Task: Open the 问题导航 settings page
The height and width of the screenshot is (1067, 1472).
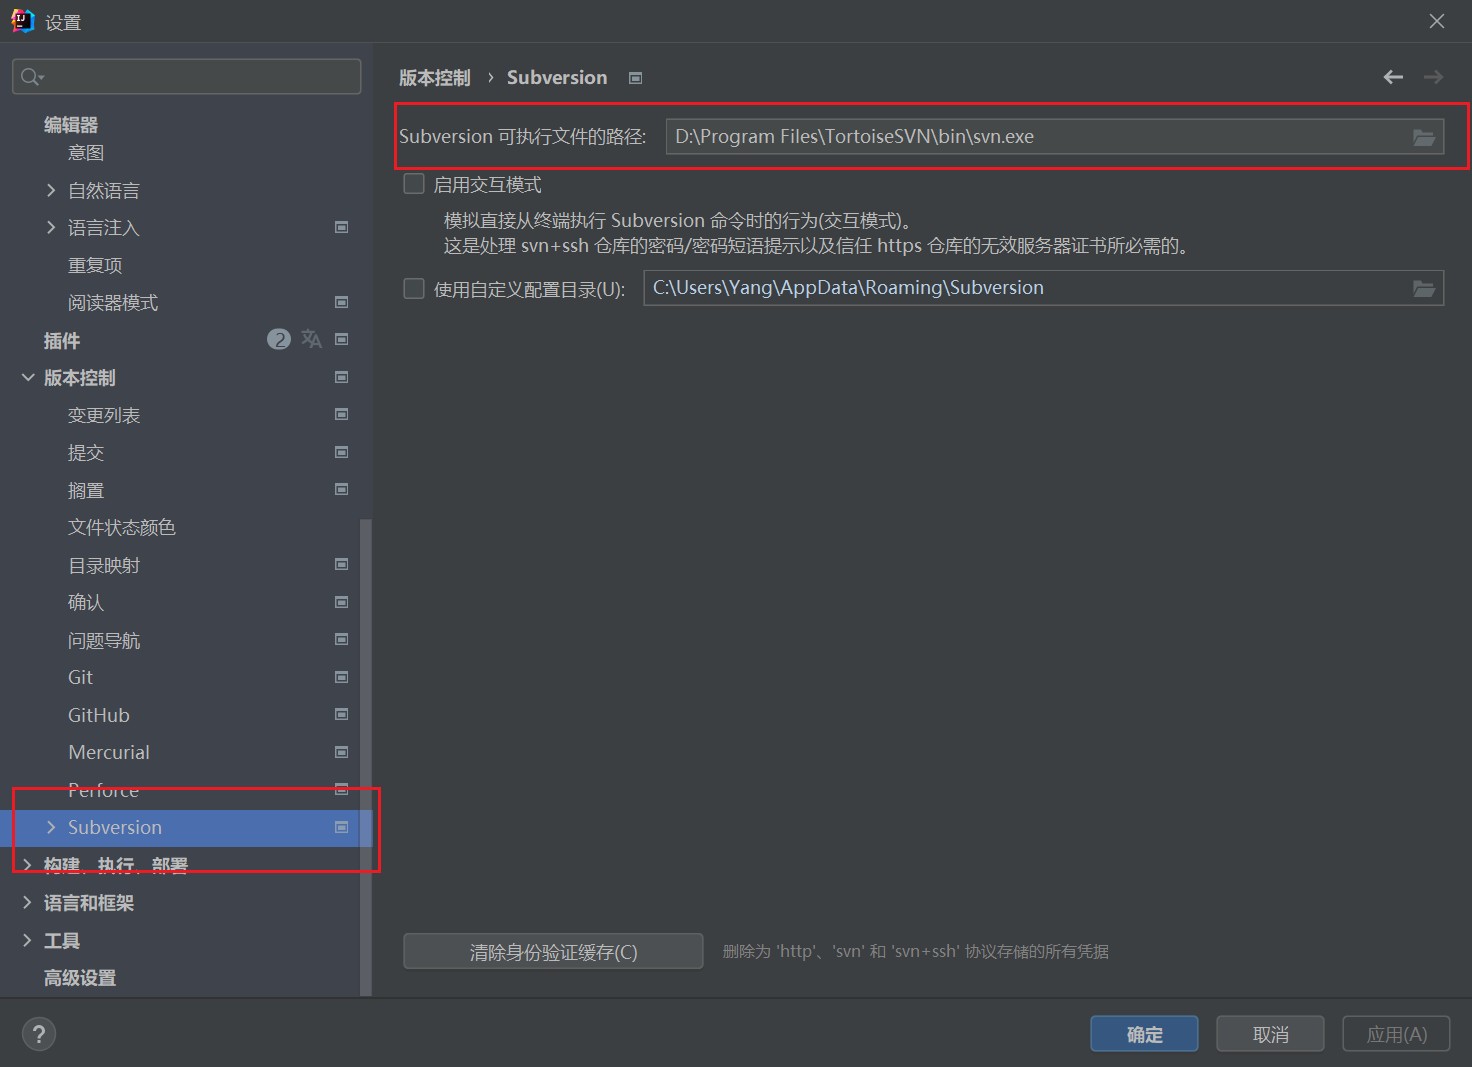Action: 104,640
